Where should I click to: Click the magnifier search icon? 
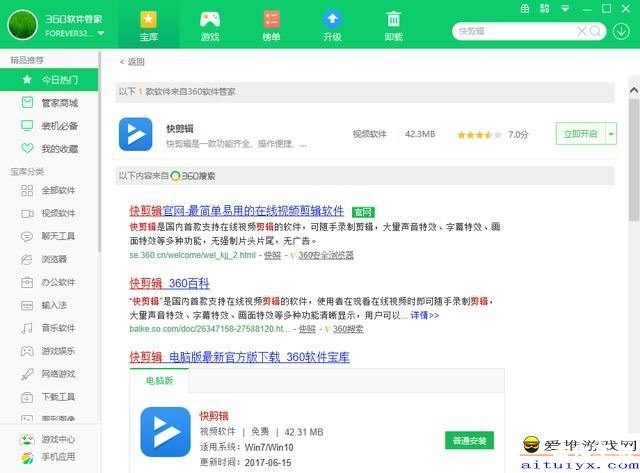click(595, 31)
